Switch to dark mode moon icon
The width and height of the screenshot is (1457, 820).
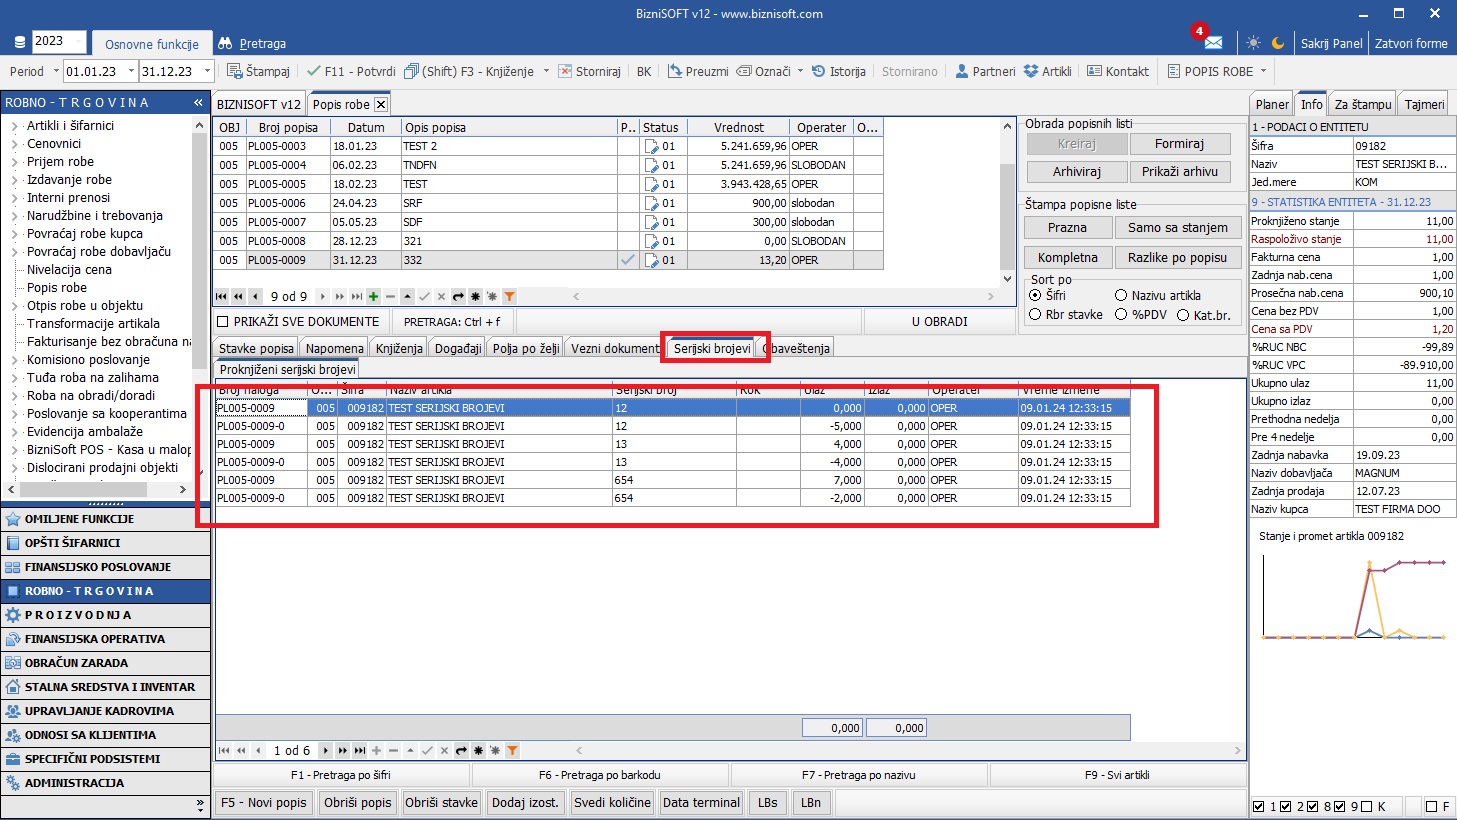point(1278,43)
